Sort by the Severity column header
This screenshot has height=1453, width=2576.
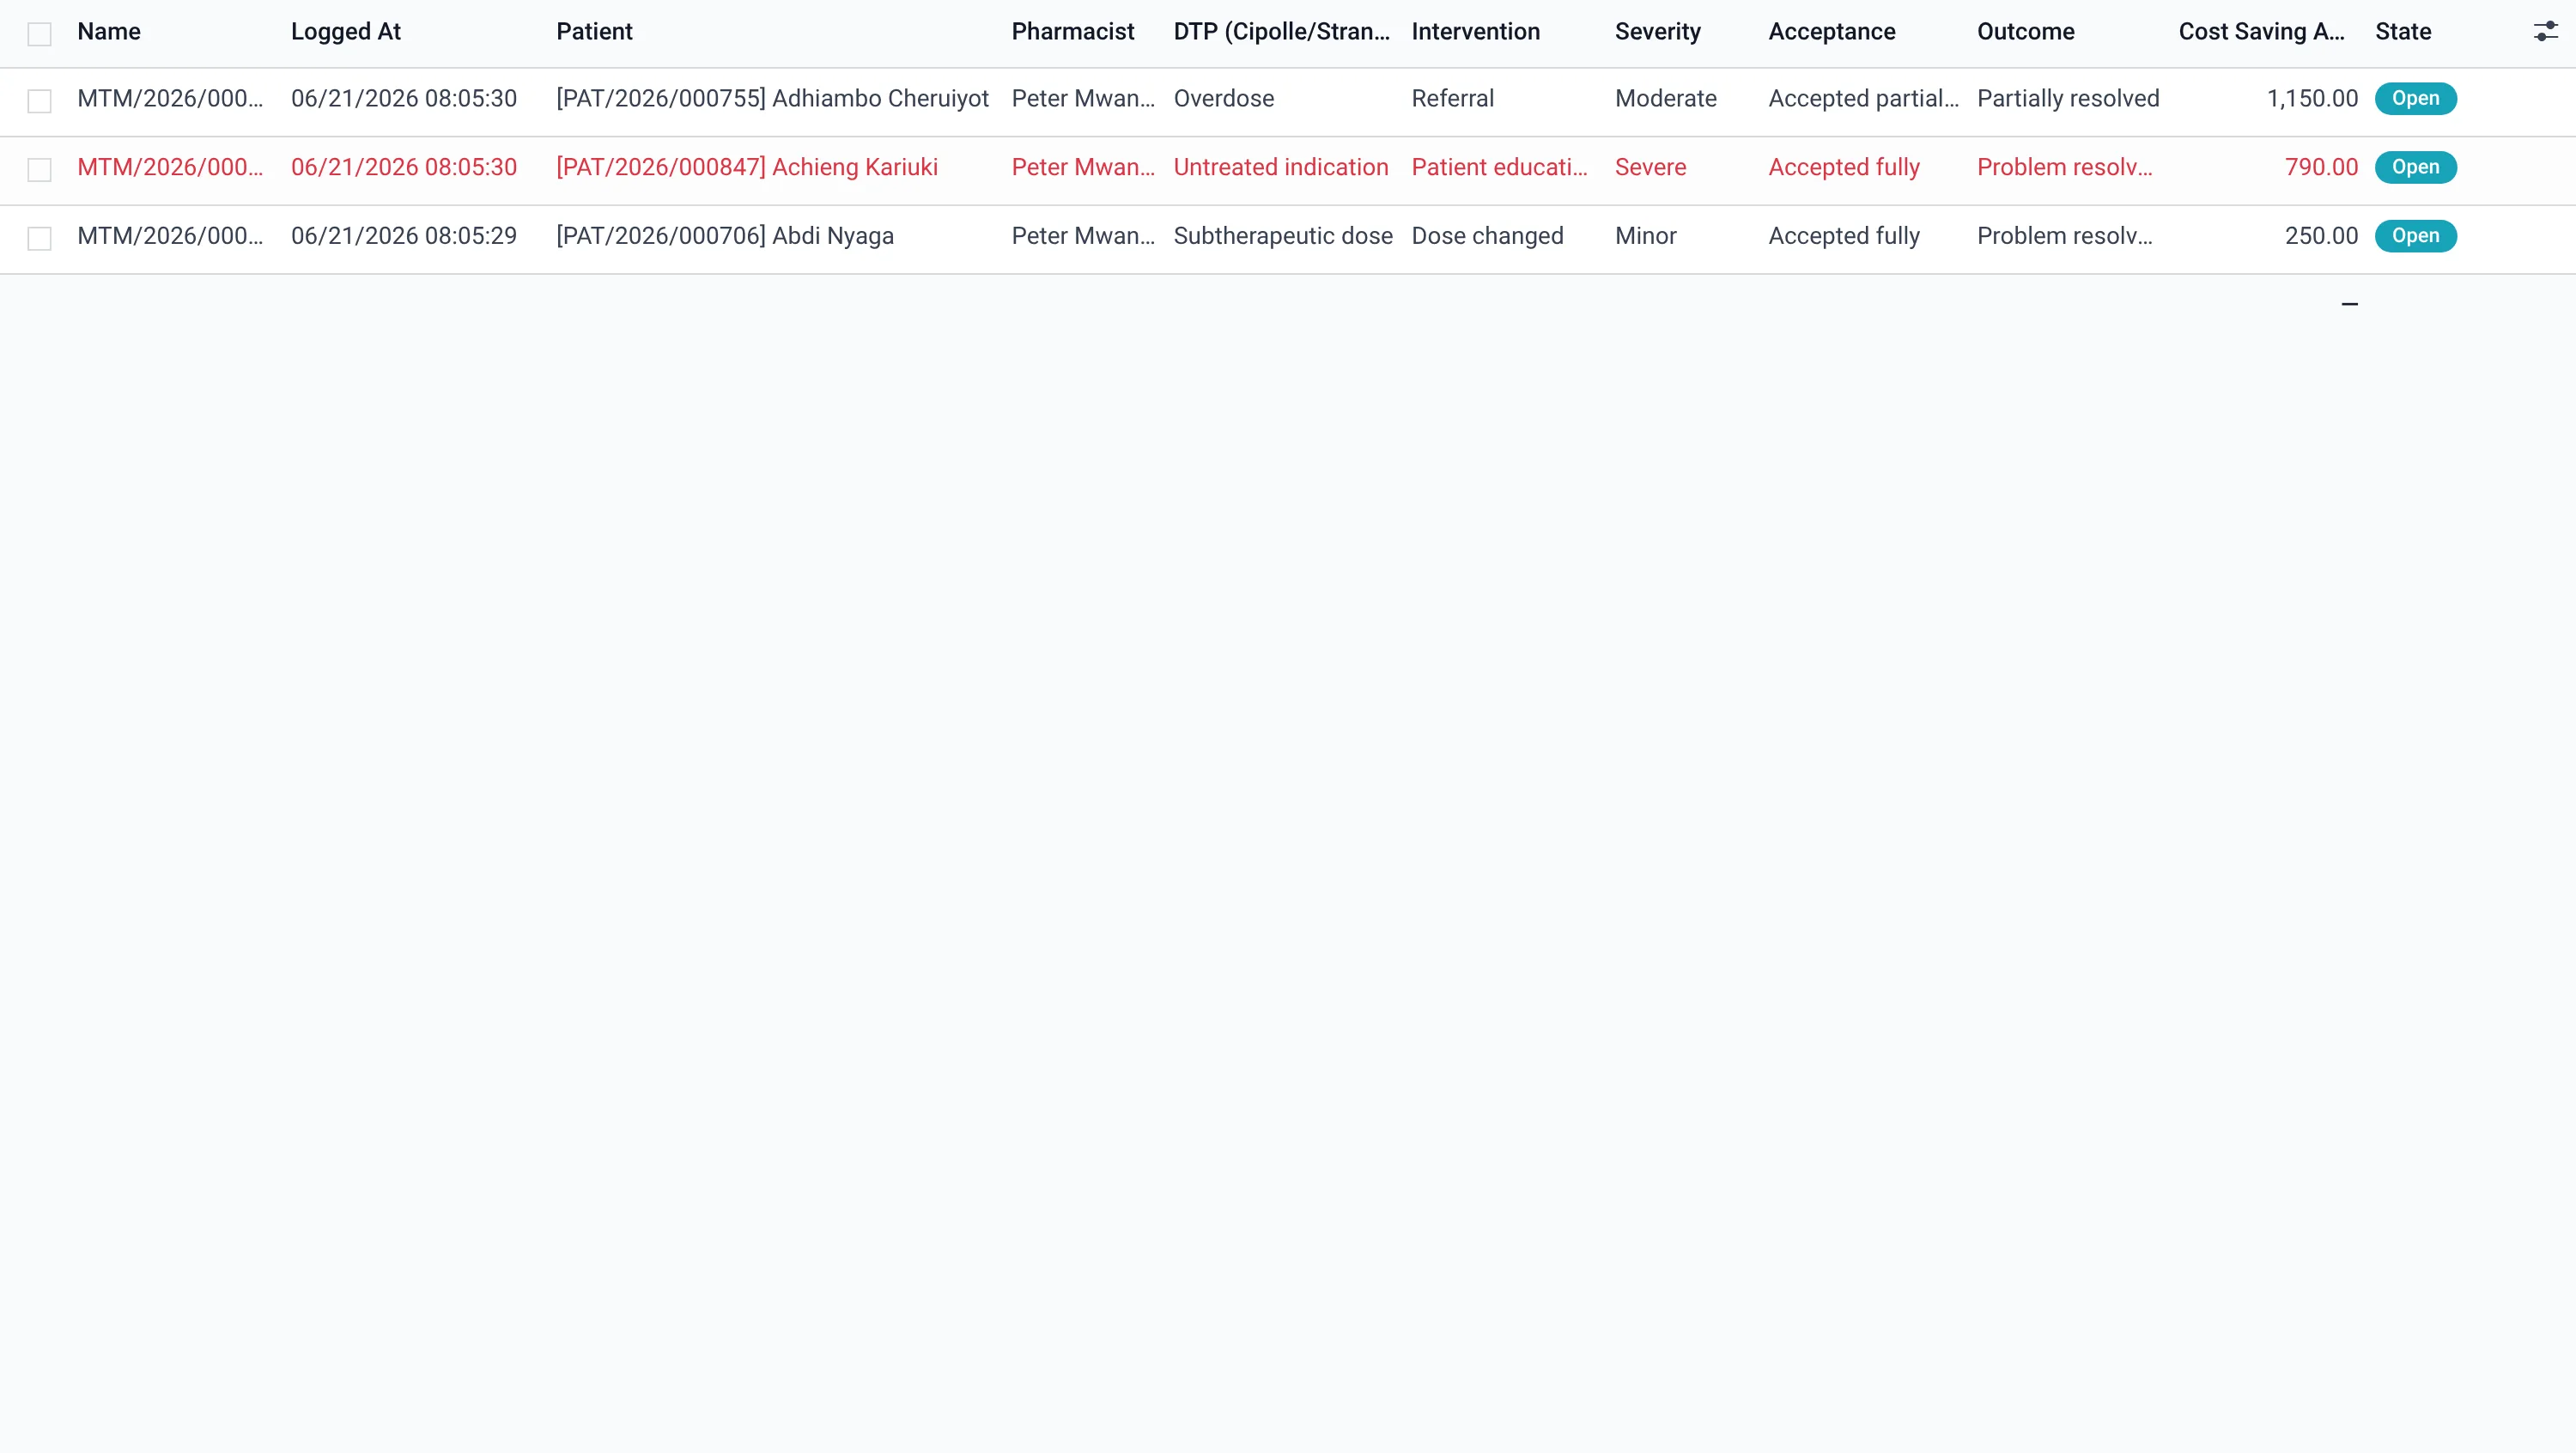click(1658, 32)
